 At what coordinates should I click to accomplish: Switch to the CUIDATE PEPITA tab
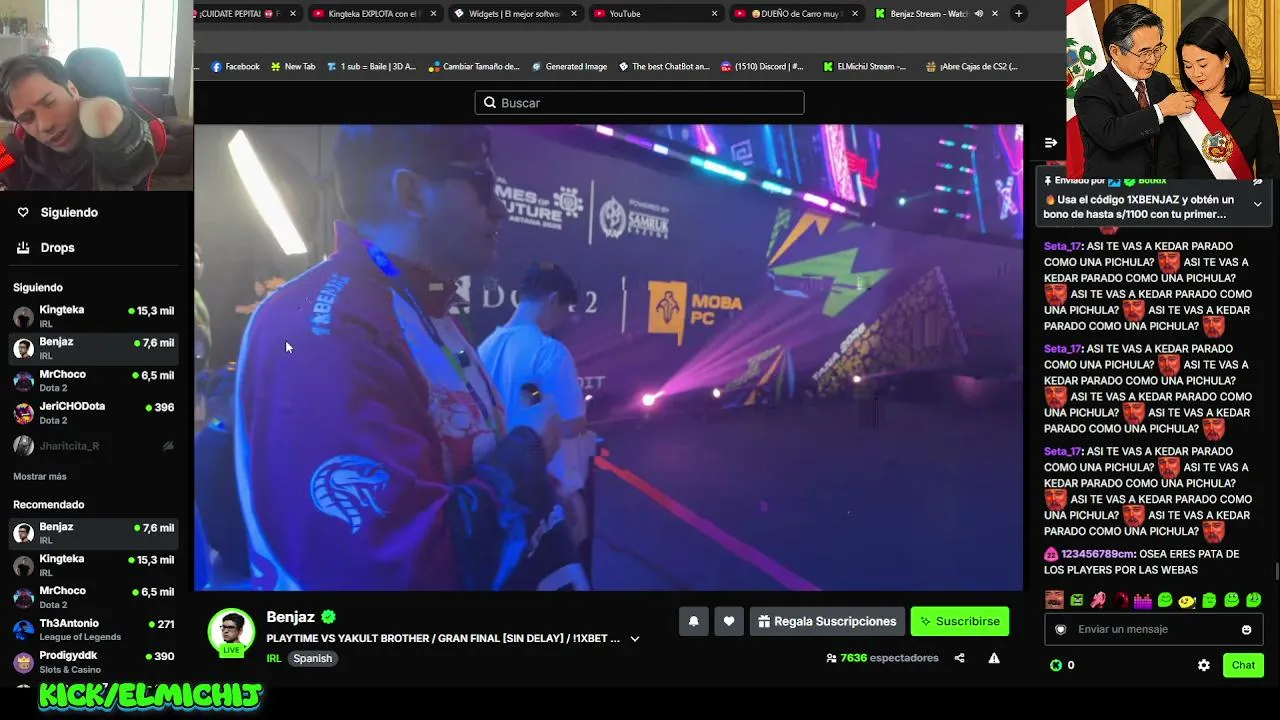pos(250,14)
